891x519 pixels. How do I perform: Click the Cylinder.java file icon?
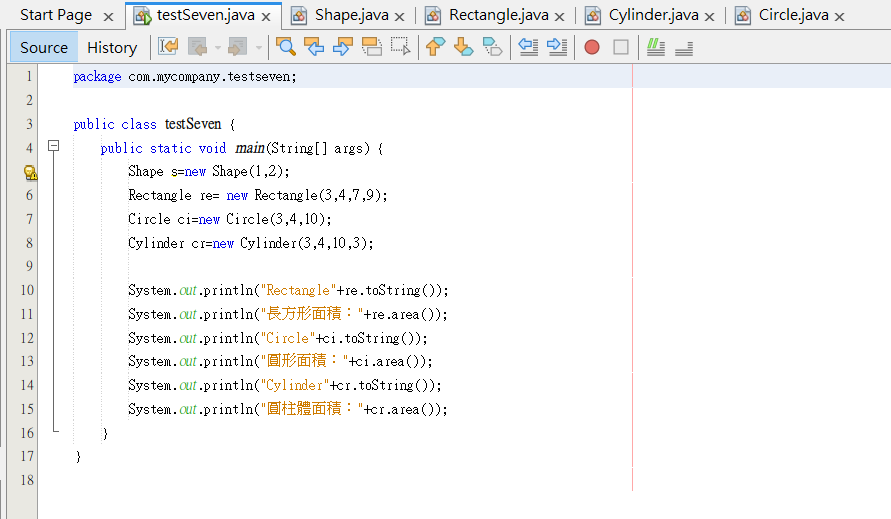(x=593, y=16)
